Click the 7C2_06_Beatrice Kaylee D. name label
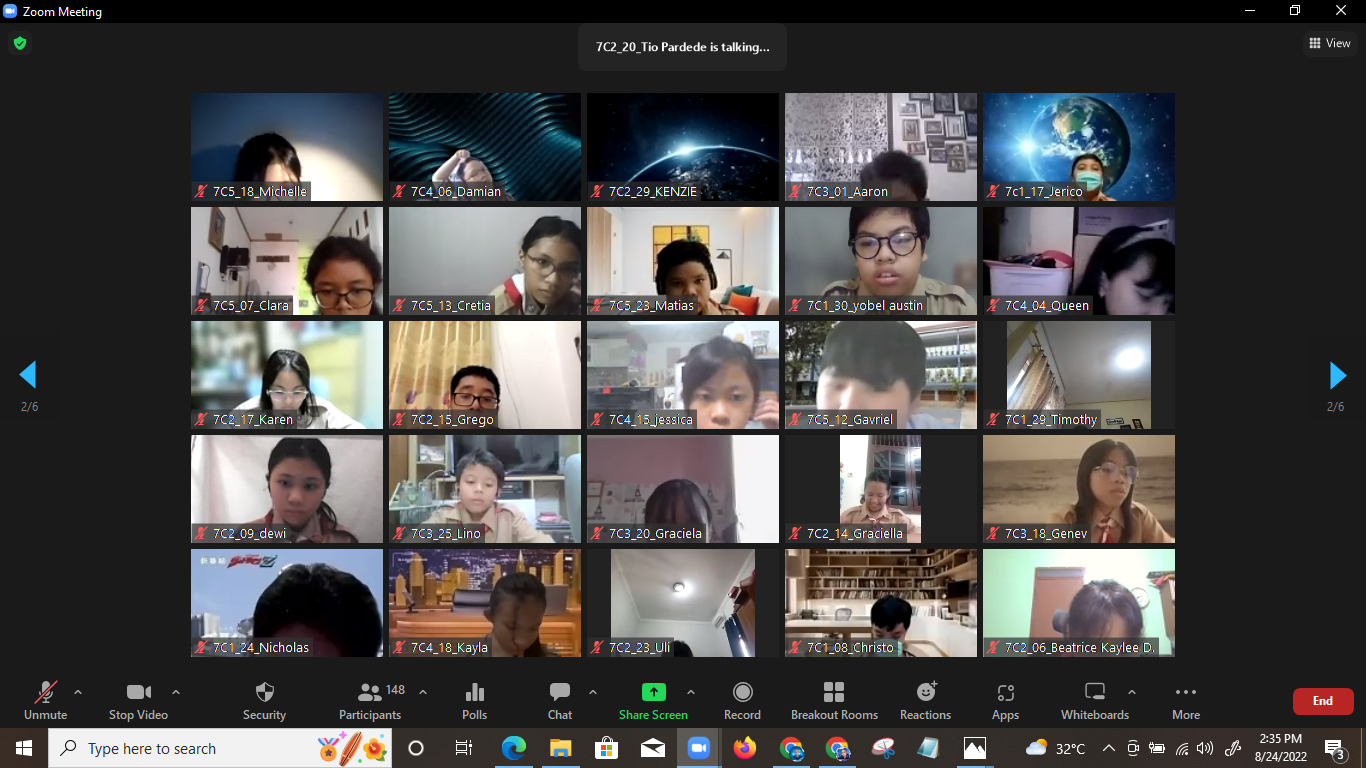Viewport: 1366px width, 768px height. point(1080,647)
